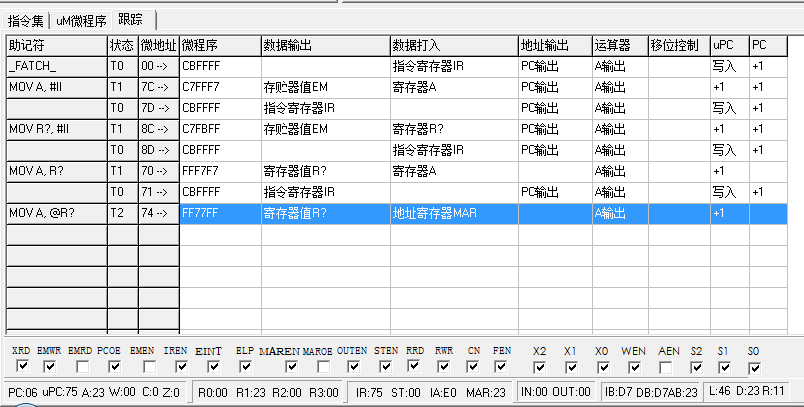Image resolution: width=804 pixels, height=407 pixels.
Task: Click the 助记符 column header
Action: [x=56, y=46]
